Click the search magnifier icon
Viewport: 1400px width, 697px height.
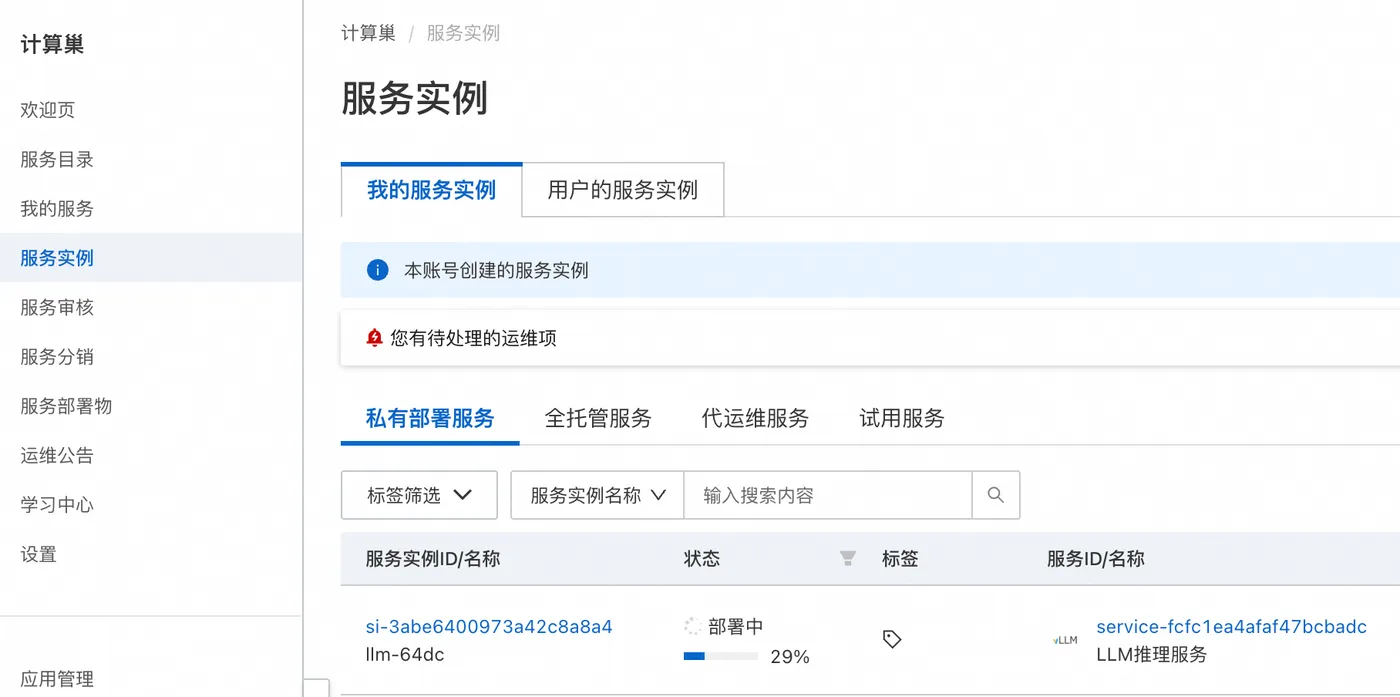click(x=995, y=495)
